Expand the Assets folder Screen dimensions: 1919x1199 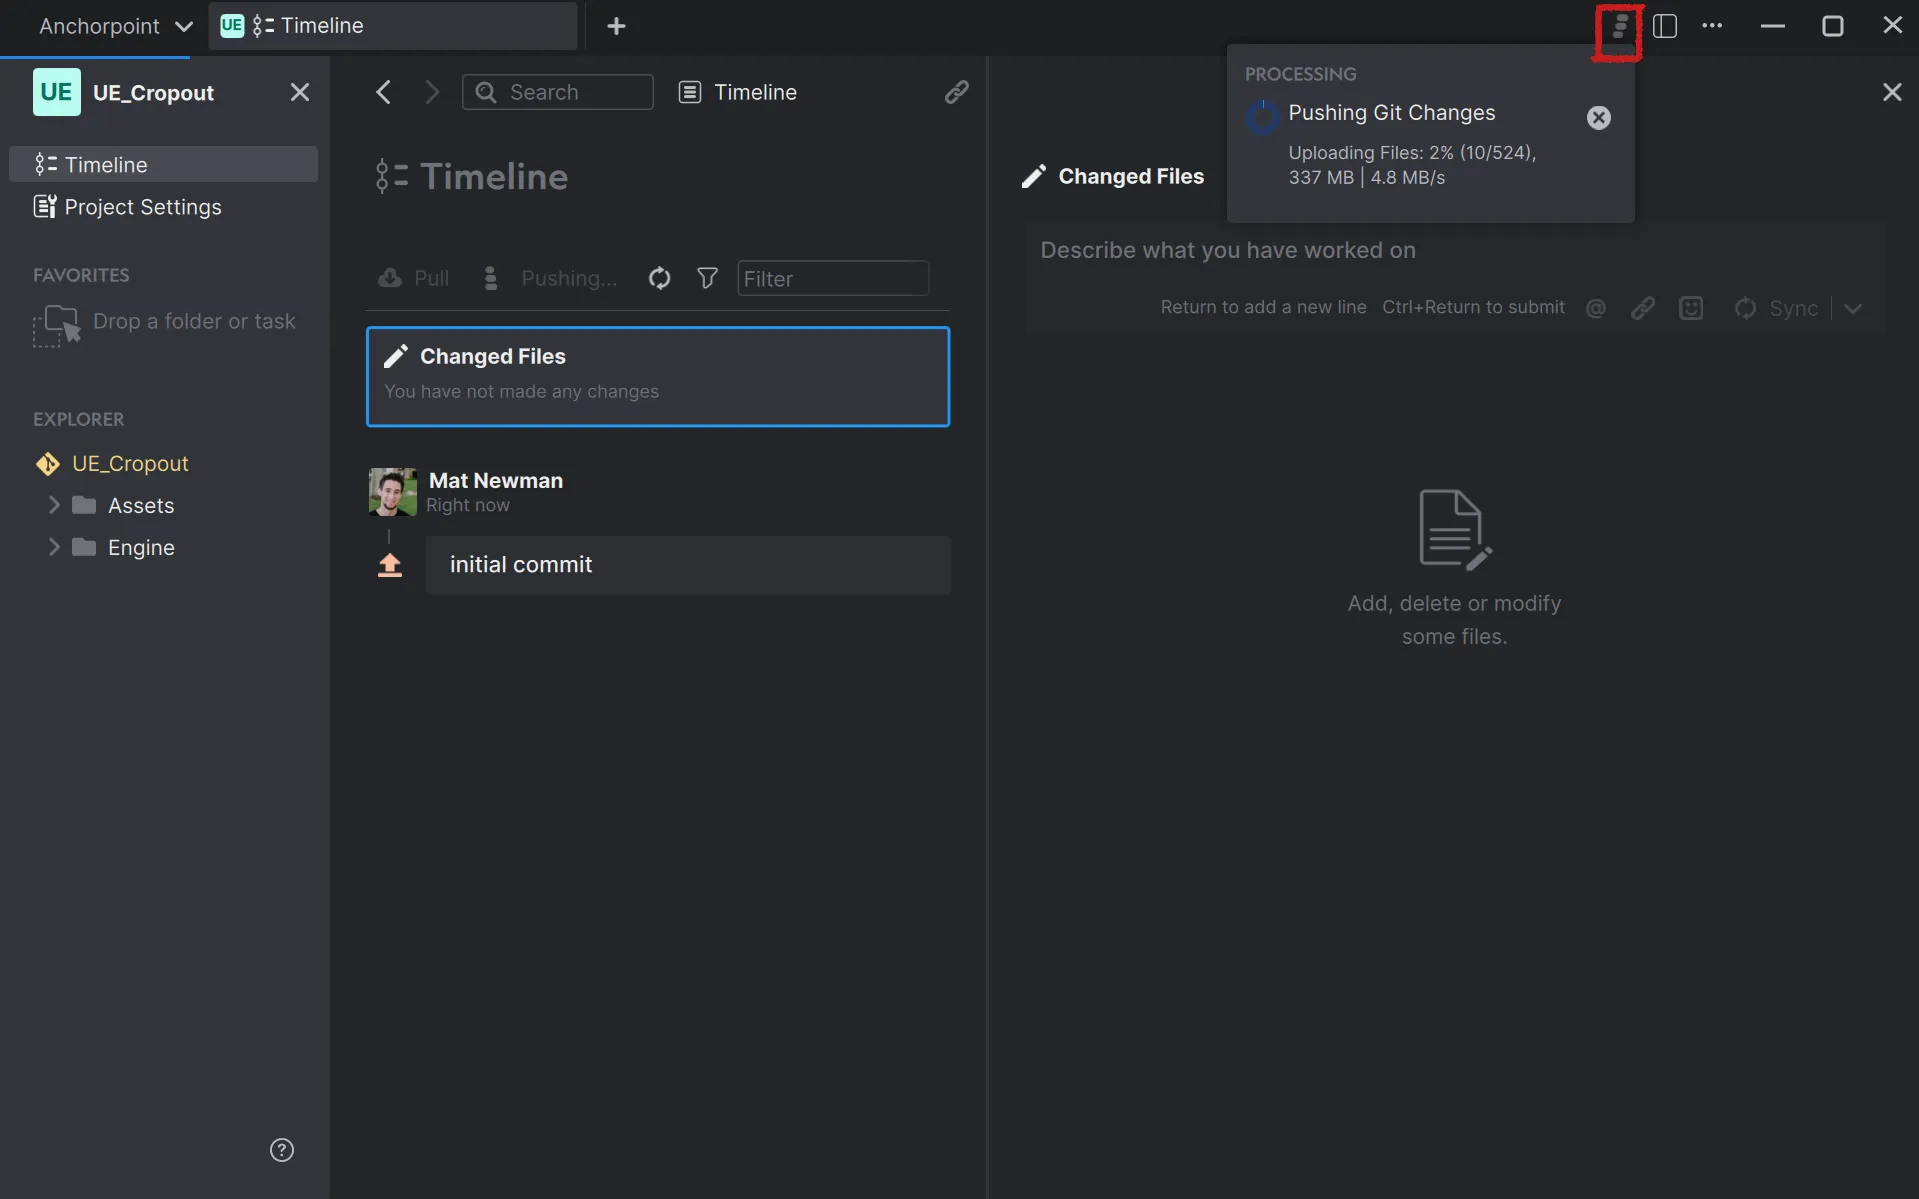point(55,505)
